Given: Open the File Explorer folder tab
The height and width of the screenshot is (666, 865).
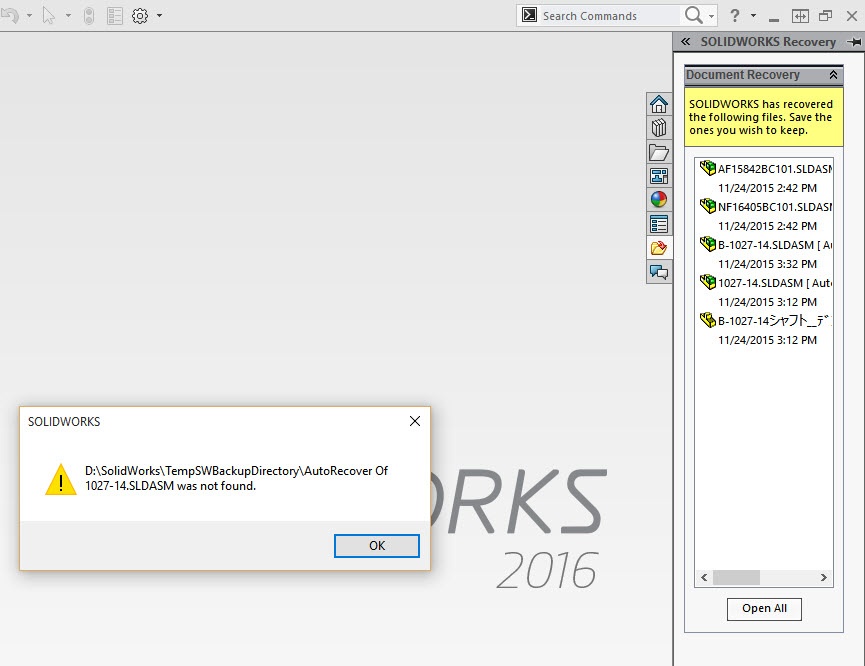Looking at the screenshot, I should click(x=659, y=152).
